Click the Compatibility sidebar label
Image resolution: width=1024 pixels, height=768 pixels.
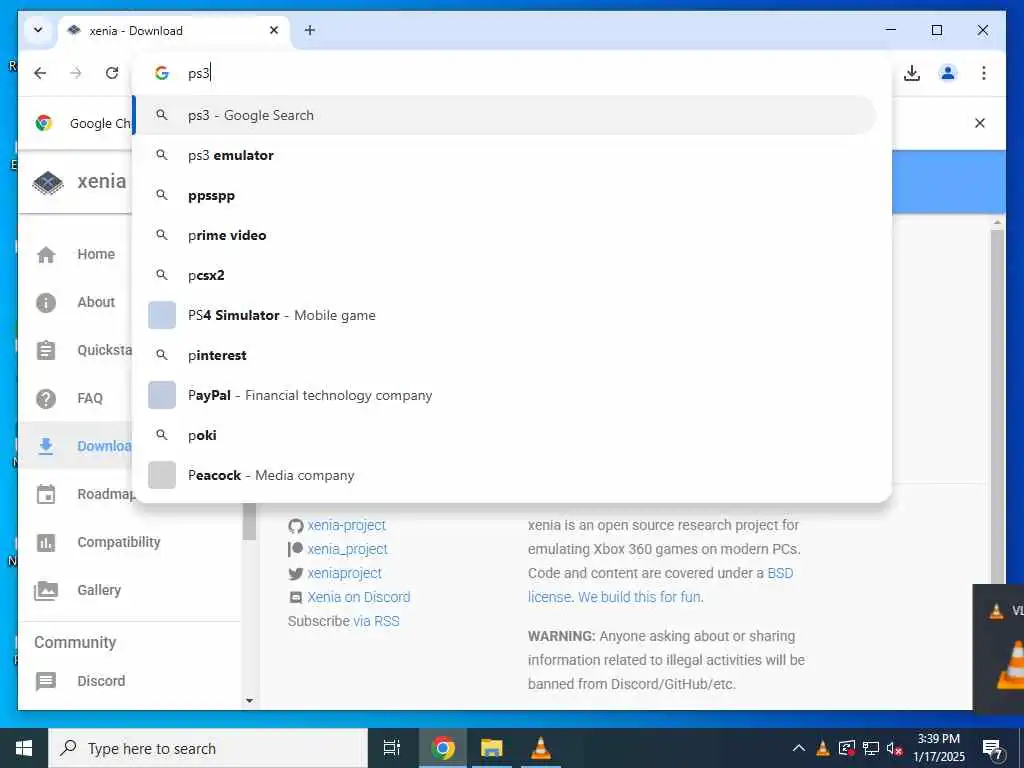pyautogui.click(x=119, y=542)
